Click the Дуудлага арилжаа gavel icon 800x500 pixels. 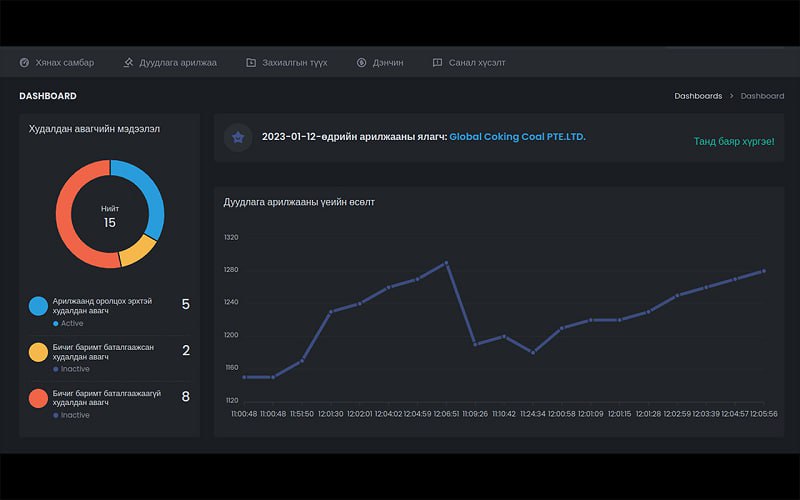click(x=128, y=62)
